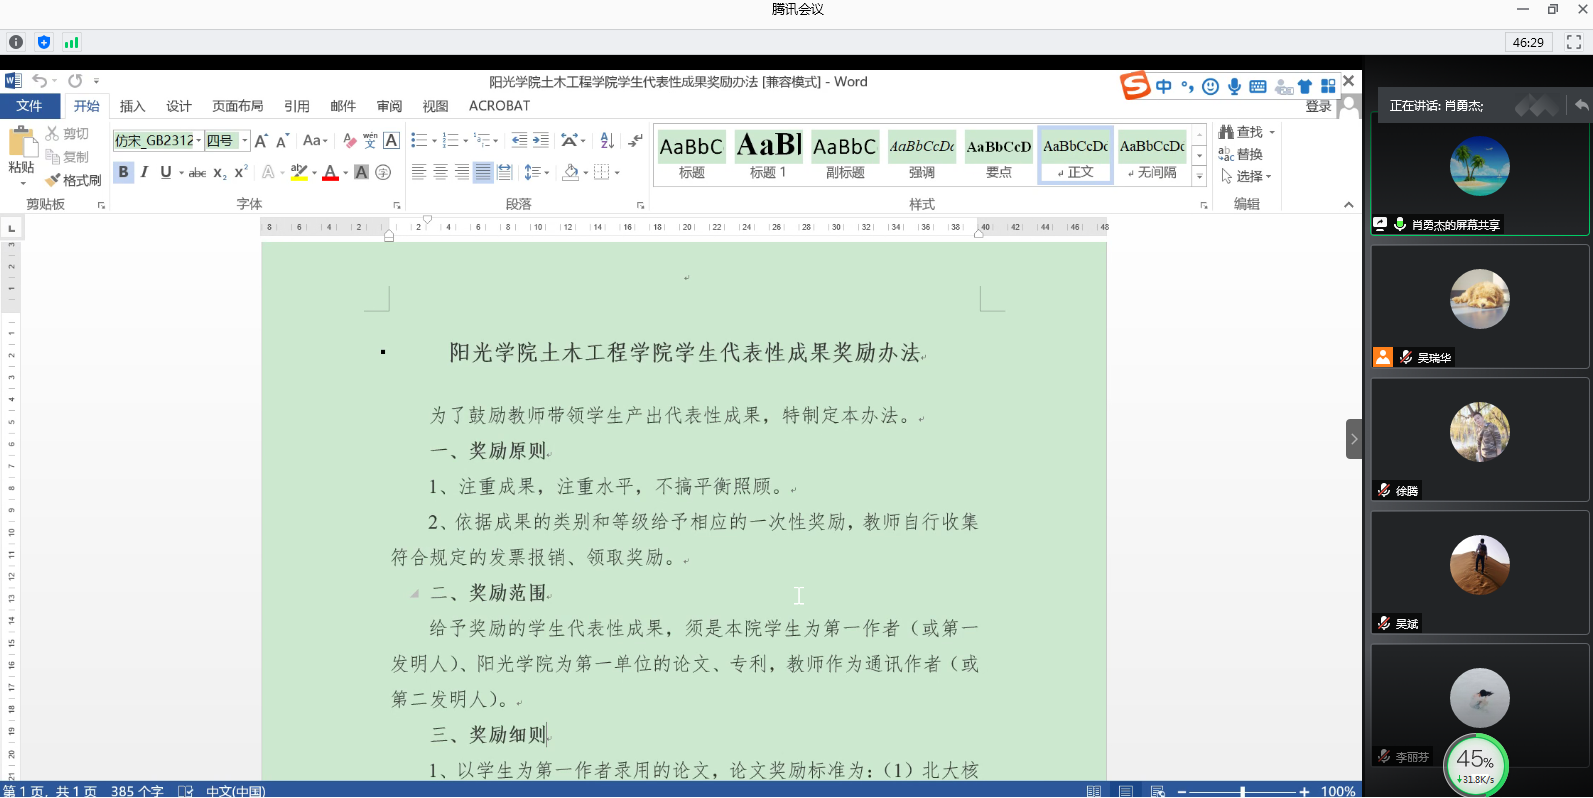Open the Change Case (Aa) dropdown
1593x798 pixels.
coord(315,141)
